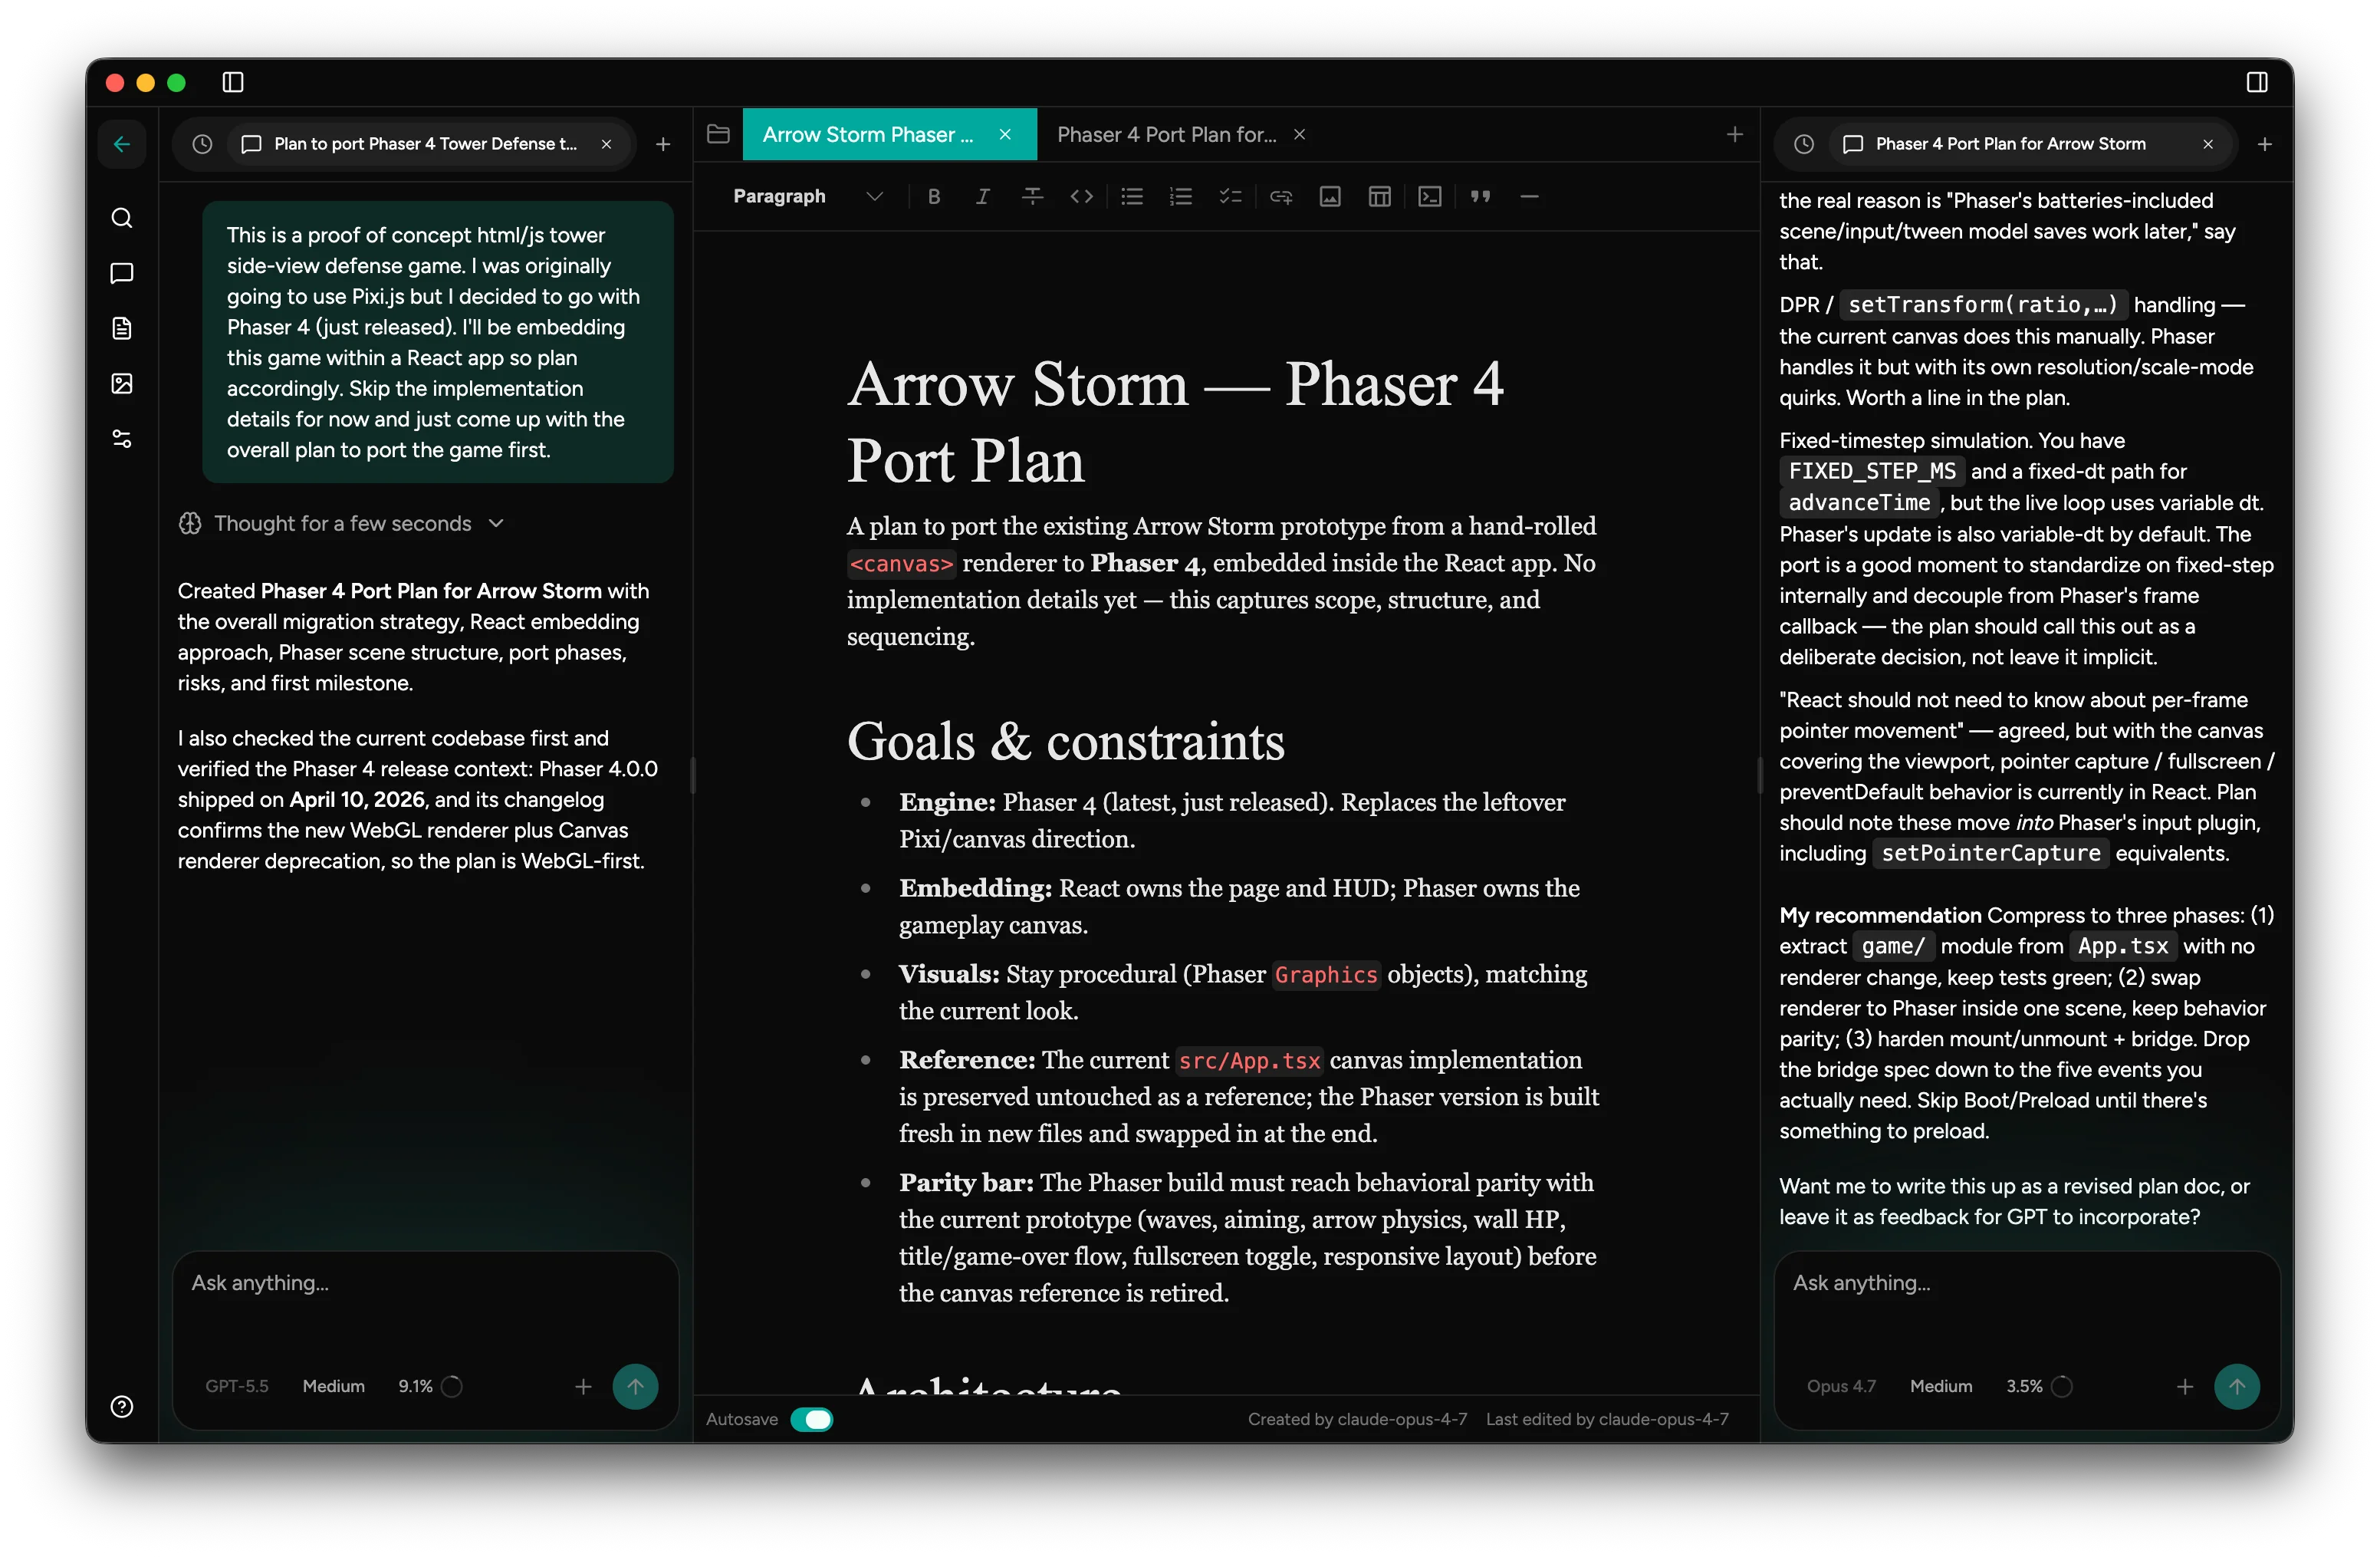Send message in right chat
Image resolution: width=2380 pixels, height=1557 pixels.
pyautogui.click(x=2237, y=1386)
